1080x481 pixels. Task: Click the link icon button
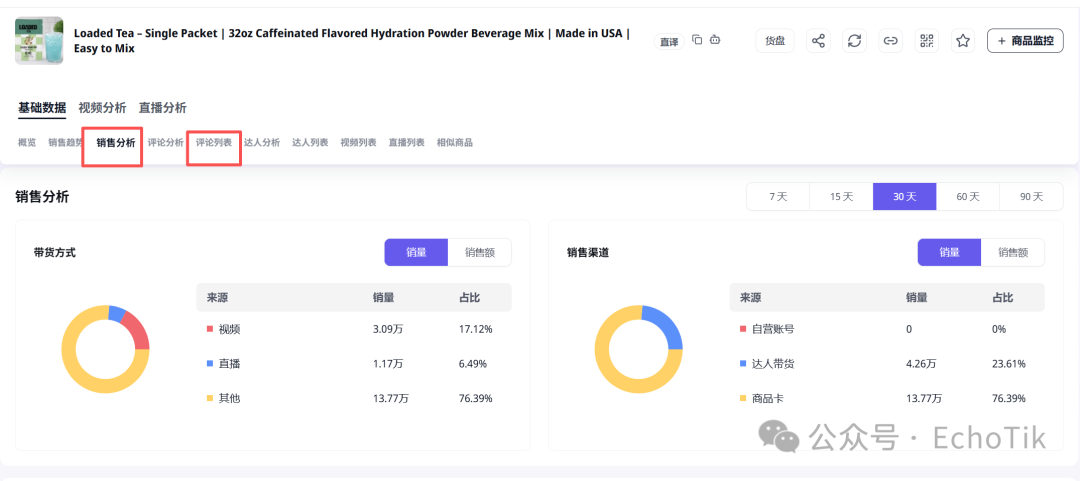pos(891,41)
